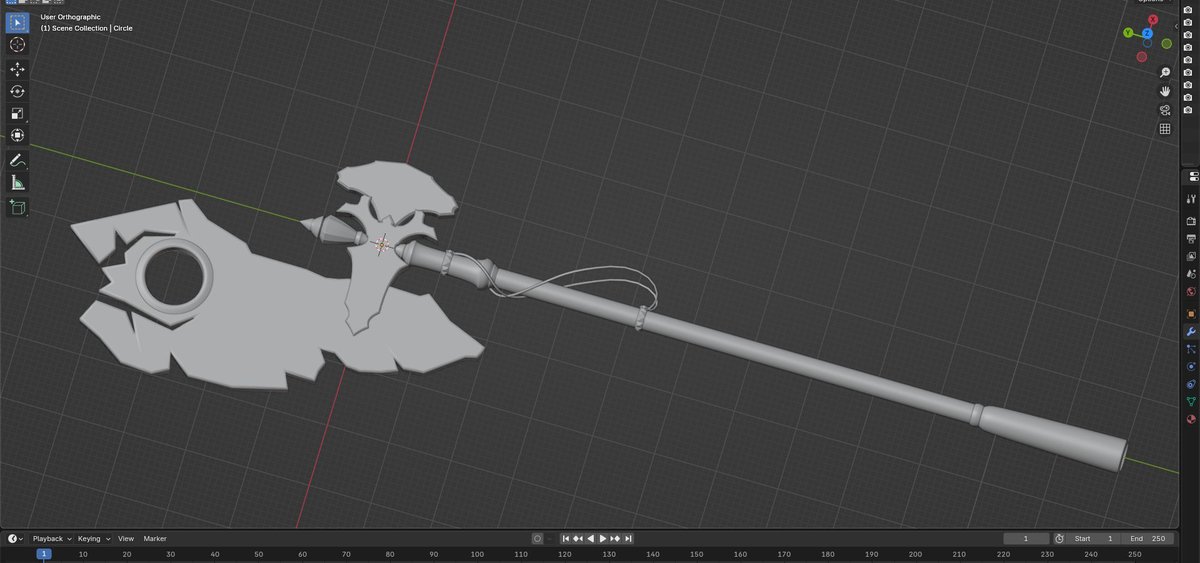Screen dimensions: 1200x563
Task: Jump to the last frame
Action: [629, 538]
